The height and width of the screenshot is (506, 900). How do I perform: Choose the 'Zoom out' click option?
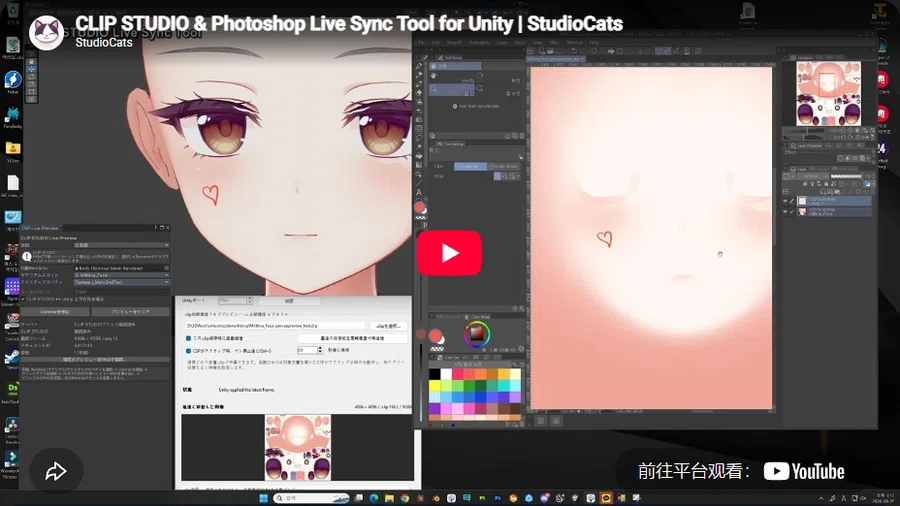(x=503, y=166)
